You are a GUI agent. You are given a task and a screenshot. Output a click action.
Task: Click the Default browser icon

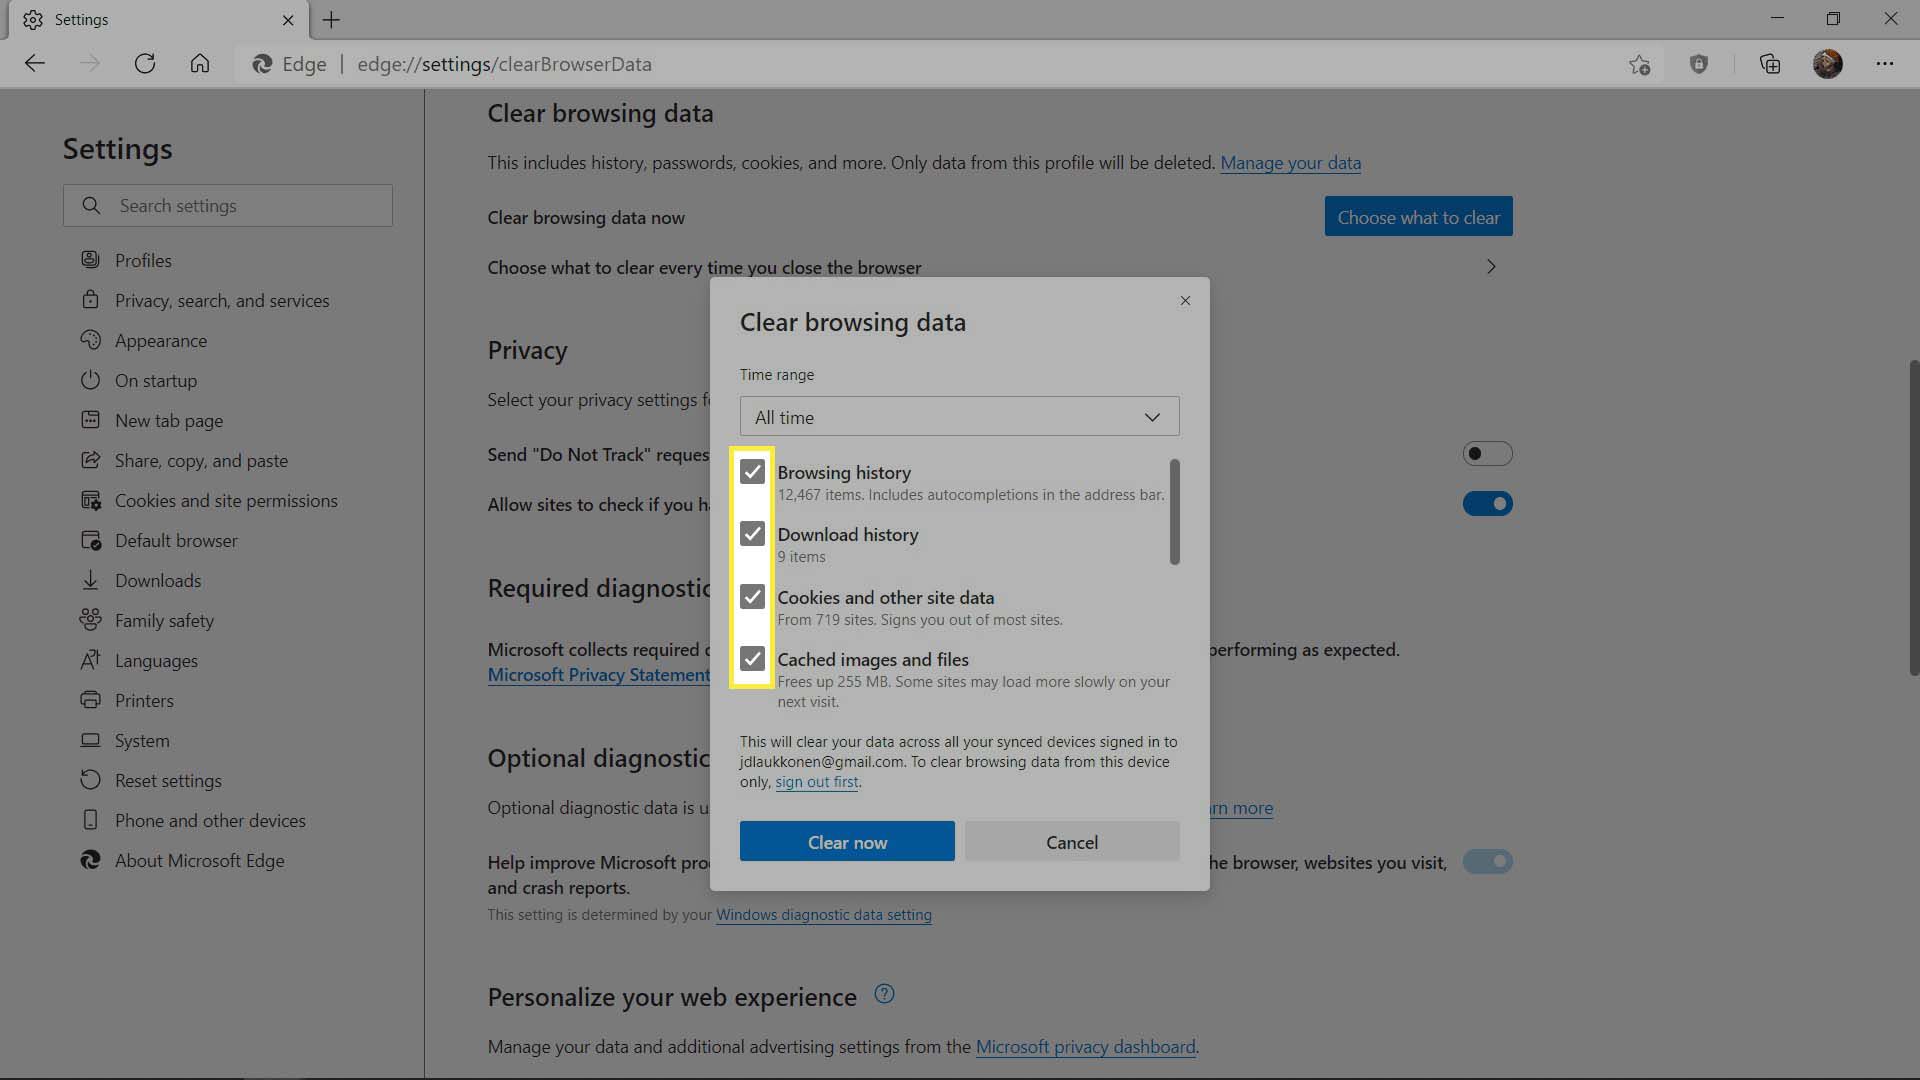(x=90, y=540)
